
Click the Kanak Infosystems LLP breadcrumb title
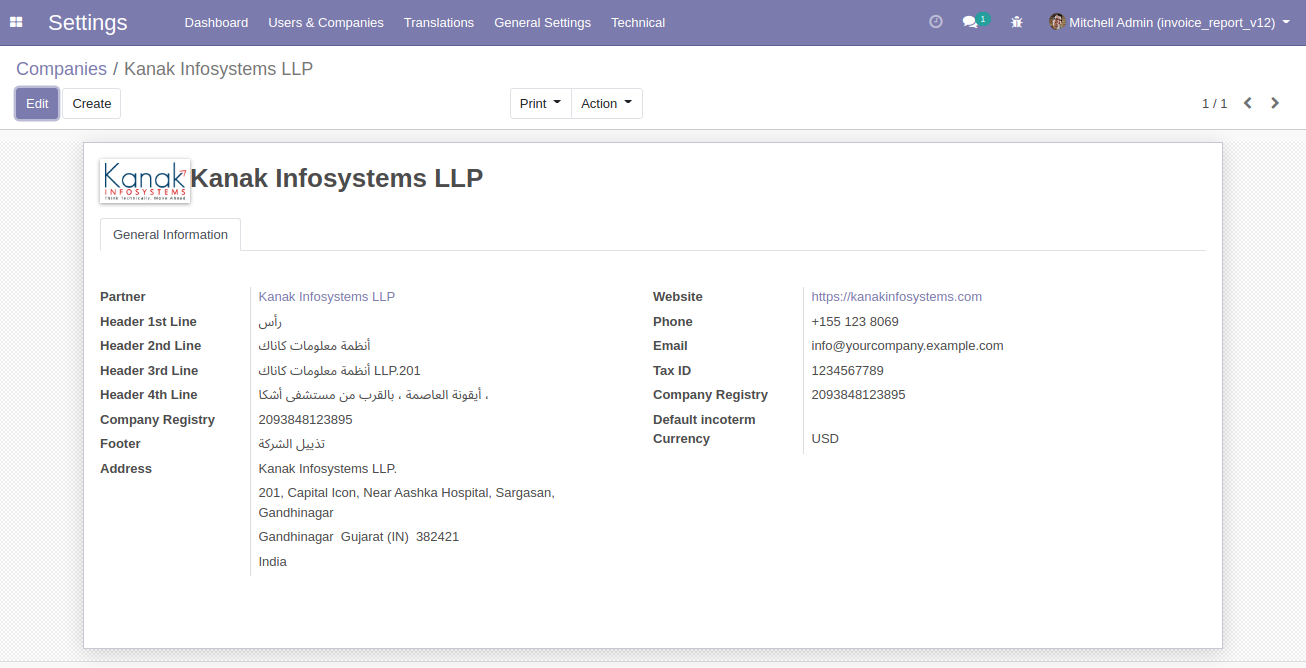(218, 69)
